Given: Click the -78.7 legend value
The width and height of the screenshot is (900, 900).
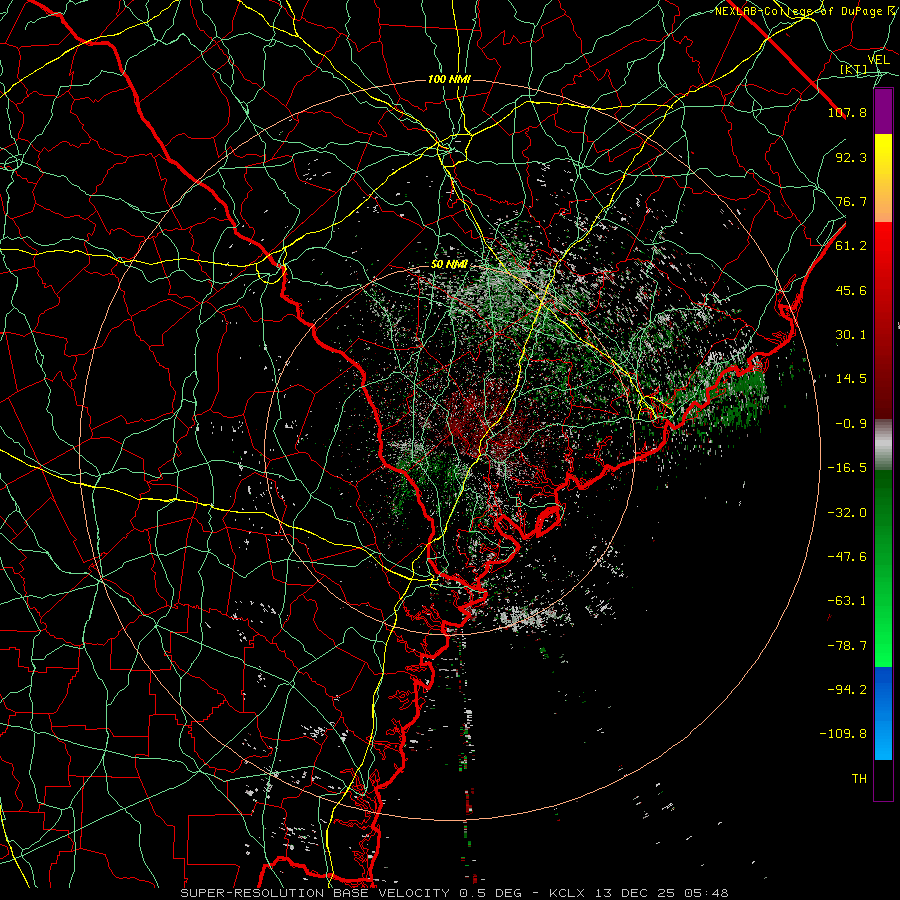Looking at the screenshot, I should pos(847,646).
